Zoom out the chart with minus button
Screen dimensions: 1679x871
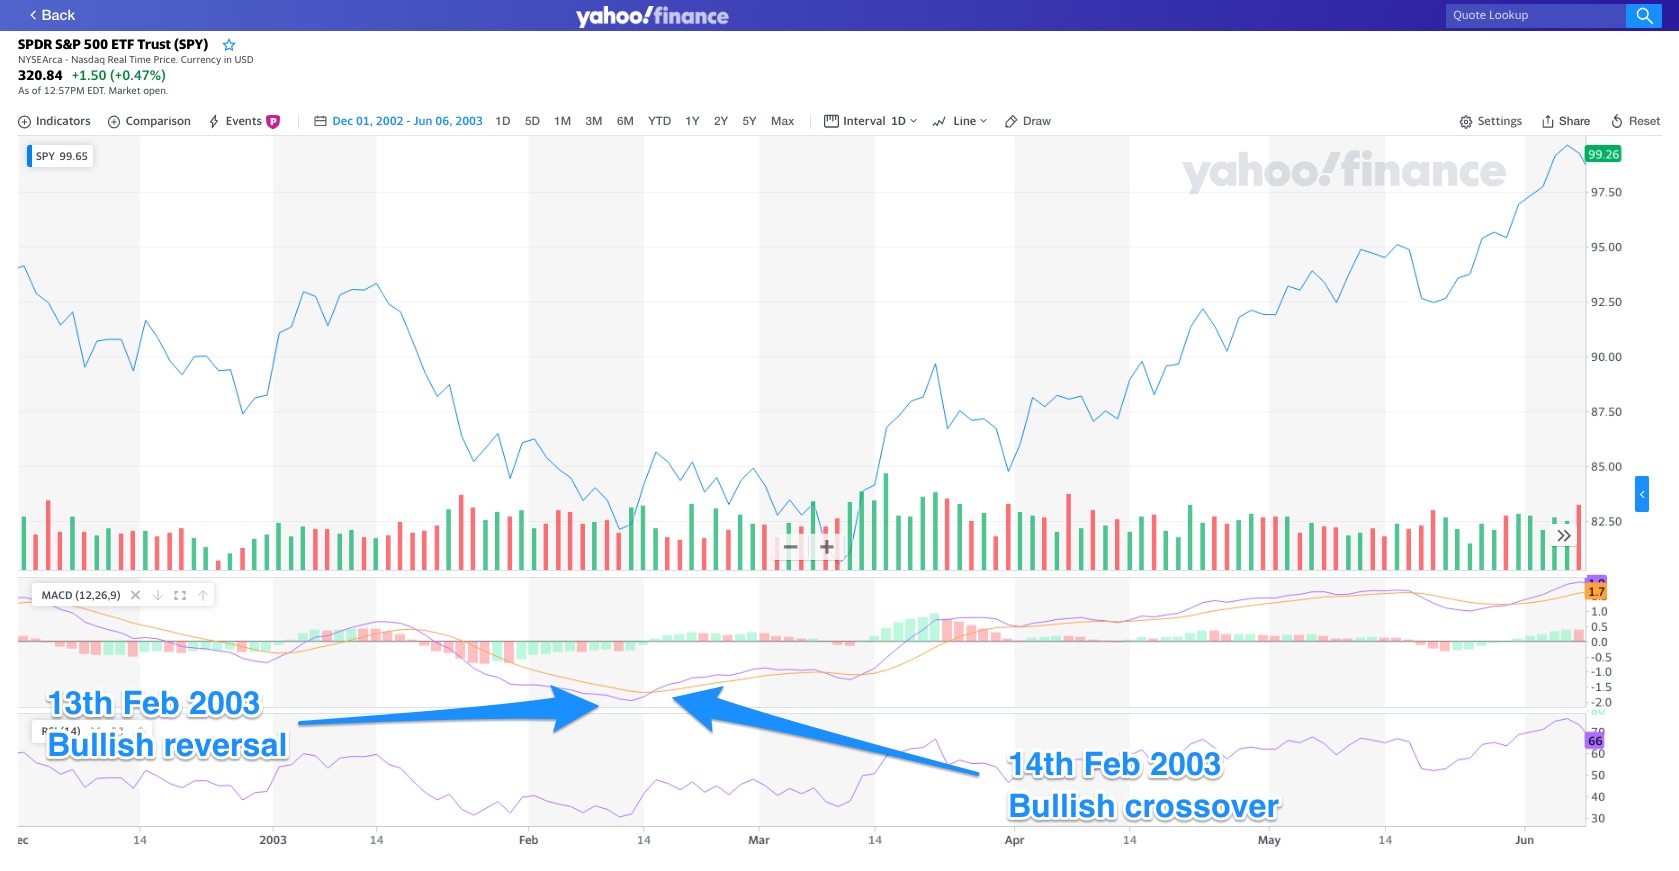point(790,547)
